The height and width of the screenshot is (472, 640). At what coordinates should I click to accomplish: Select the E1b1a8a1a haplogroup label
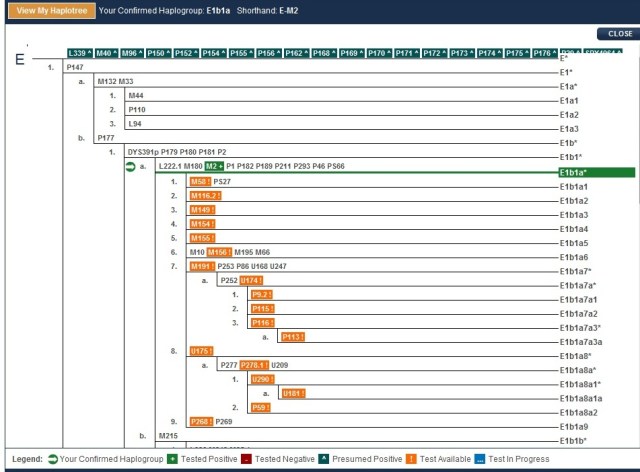(x=582, y=398)
